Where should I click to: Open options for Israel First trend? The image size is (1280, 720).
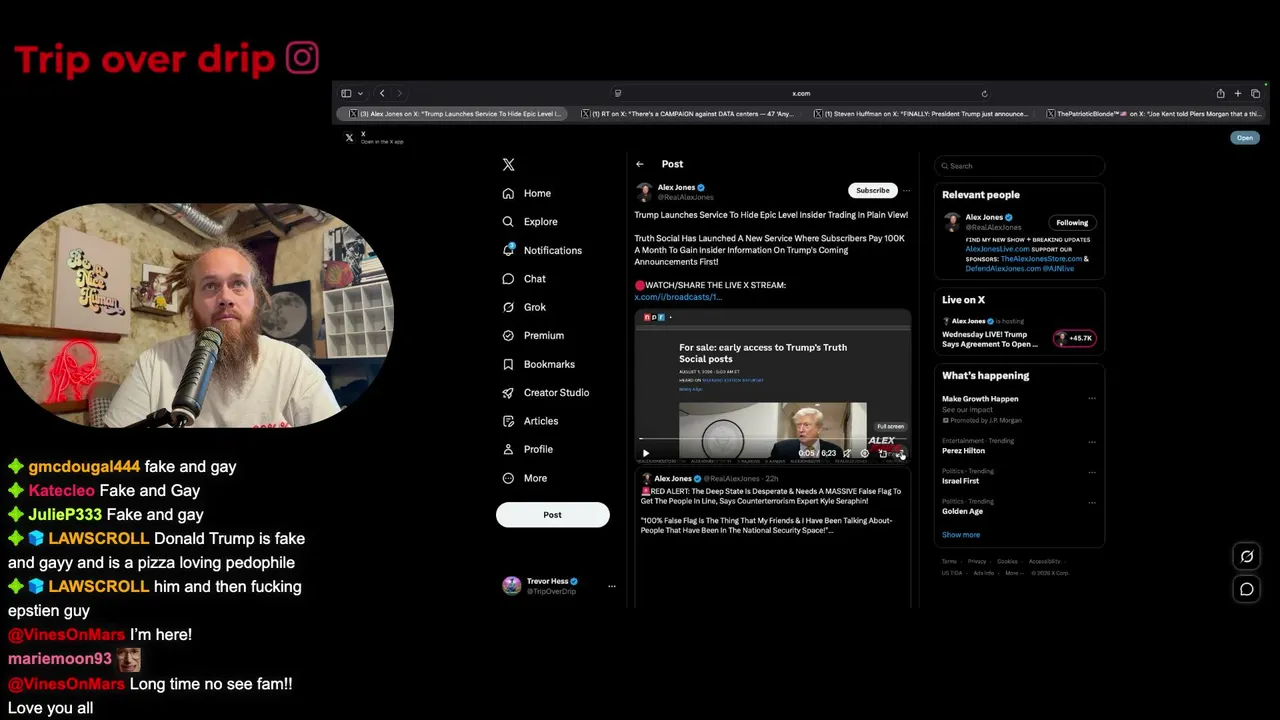tap(1092, 471)
